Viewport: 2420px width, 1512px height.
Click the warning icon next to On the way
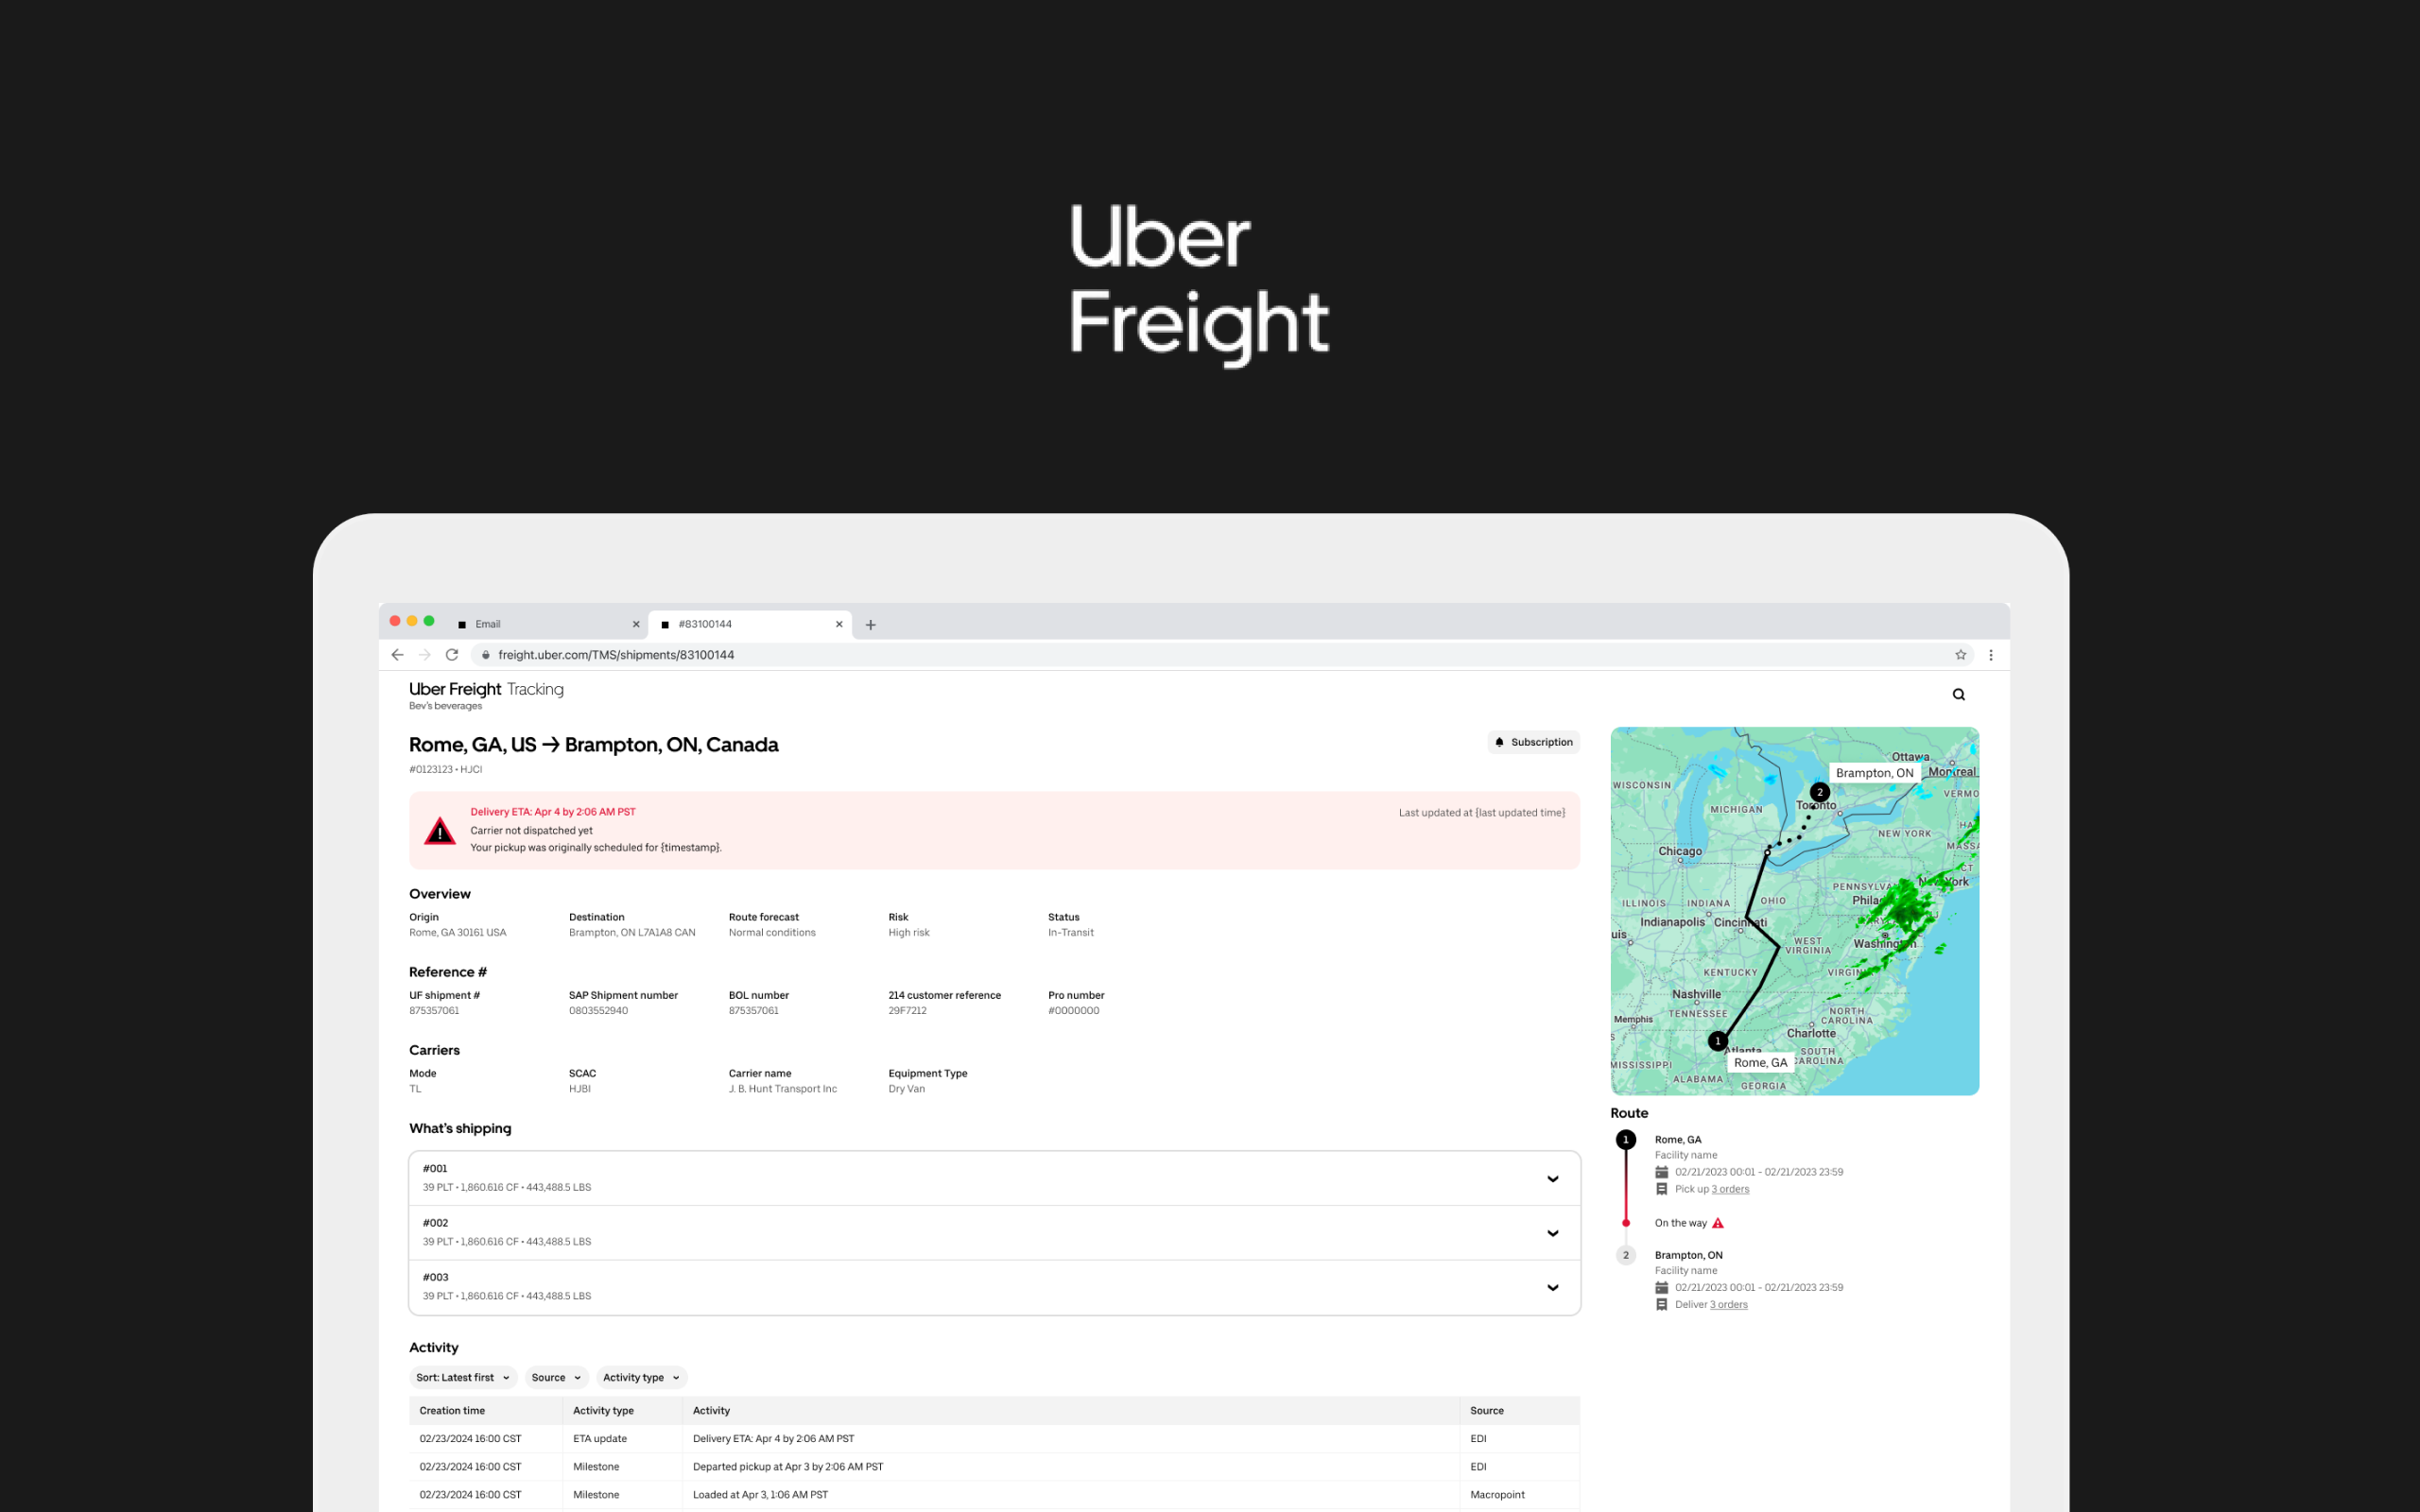pyautogui.click(x=1718, y=1223)
